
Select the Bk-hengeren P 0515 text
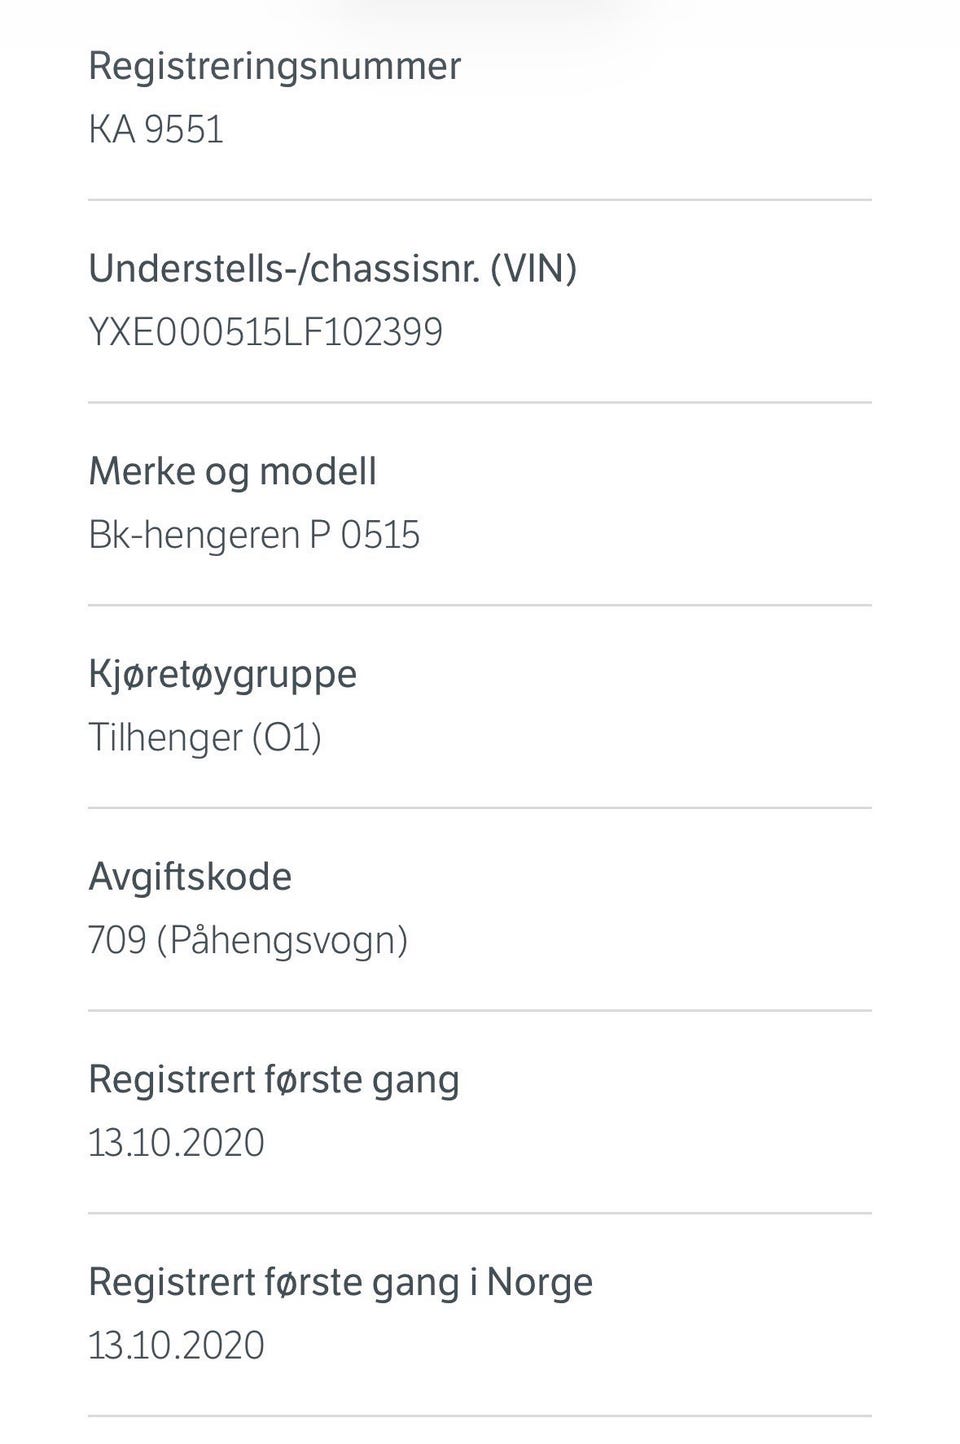[x=254, y=535]
